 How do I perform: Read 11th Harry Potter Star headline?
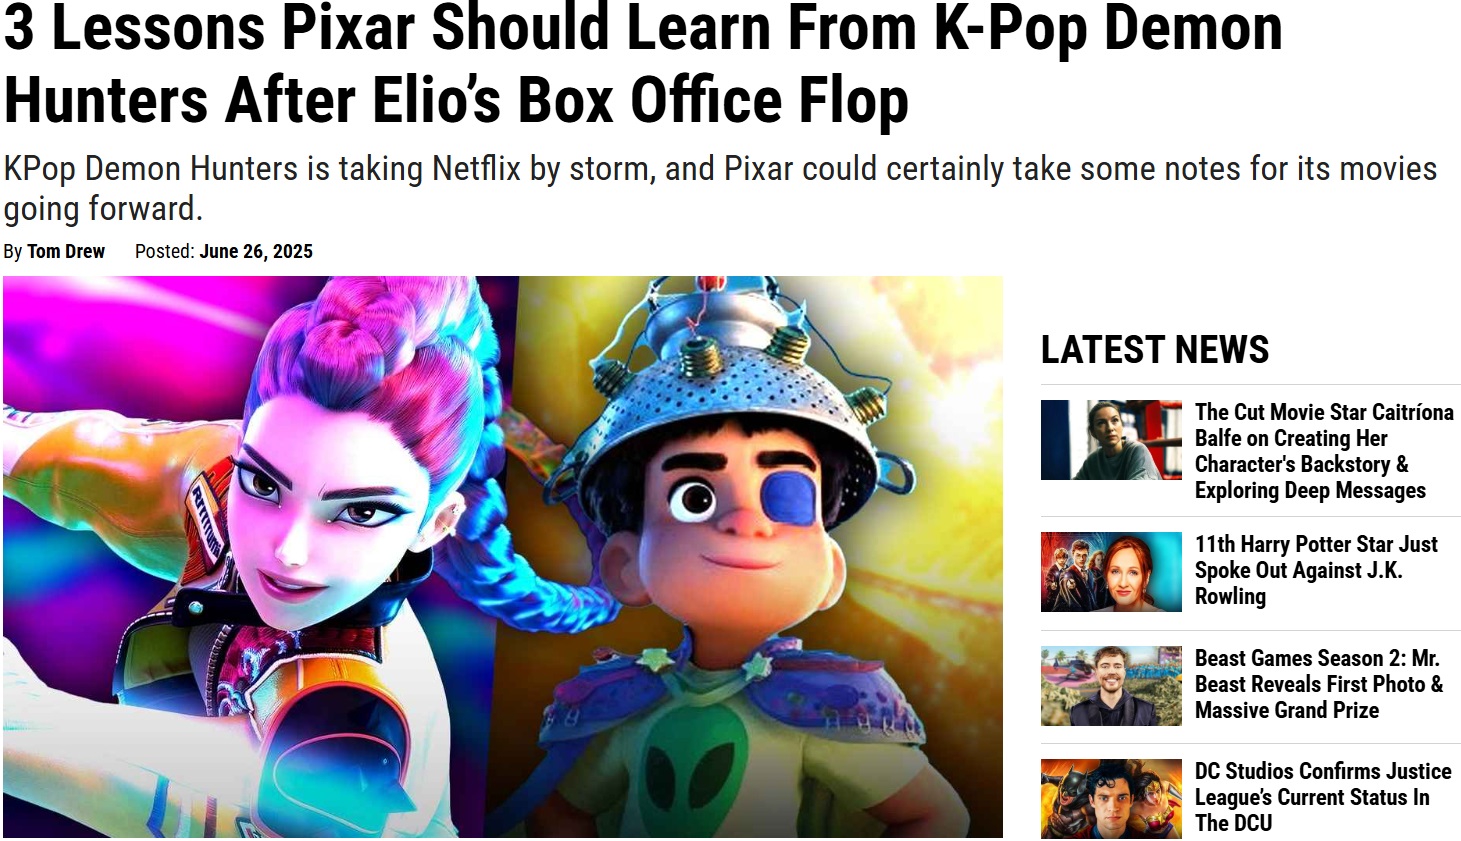click(x=1316, y=570)
